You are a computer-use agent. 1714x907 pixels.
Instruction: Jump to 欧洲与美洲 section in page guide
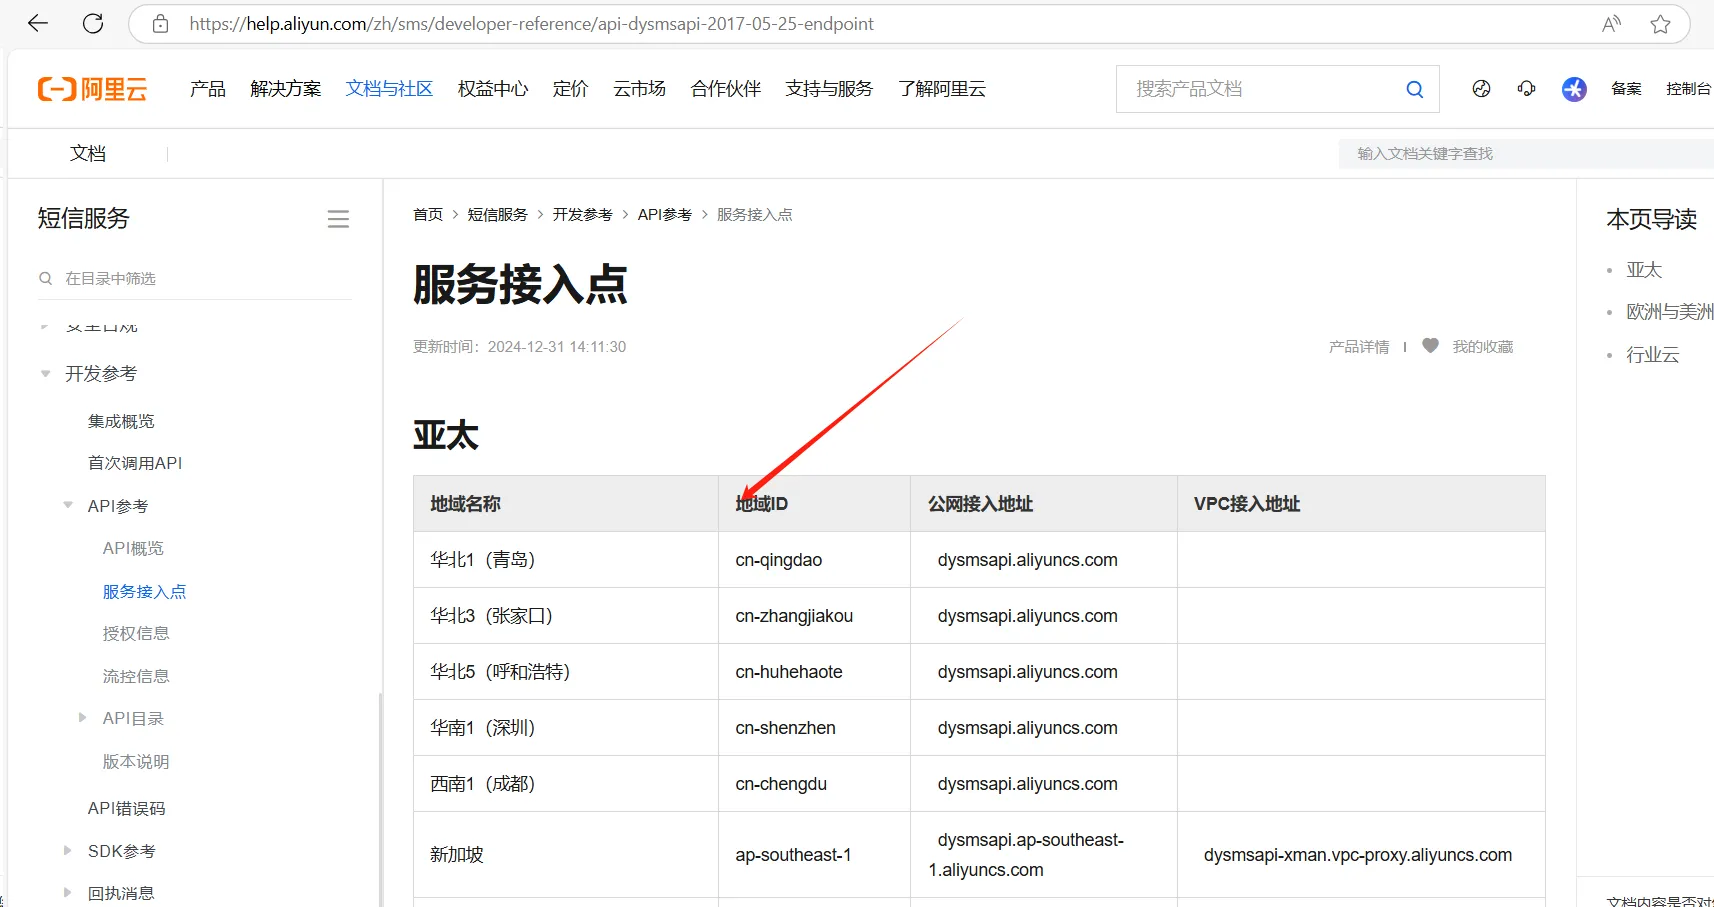[x=1668, y=312]
